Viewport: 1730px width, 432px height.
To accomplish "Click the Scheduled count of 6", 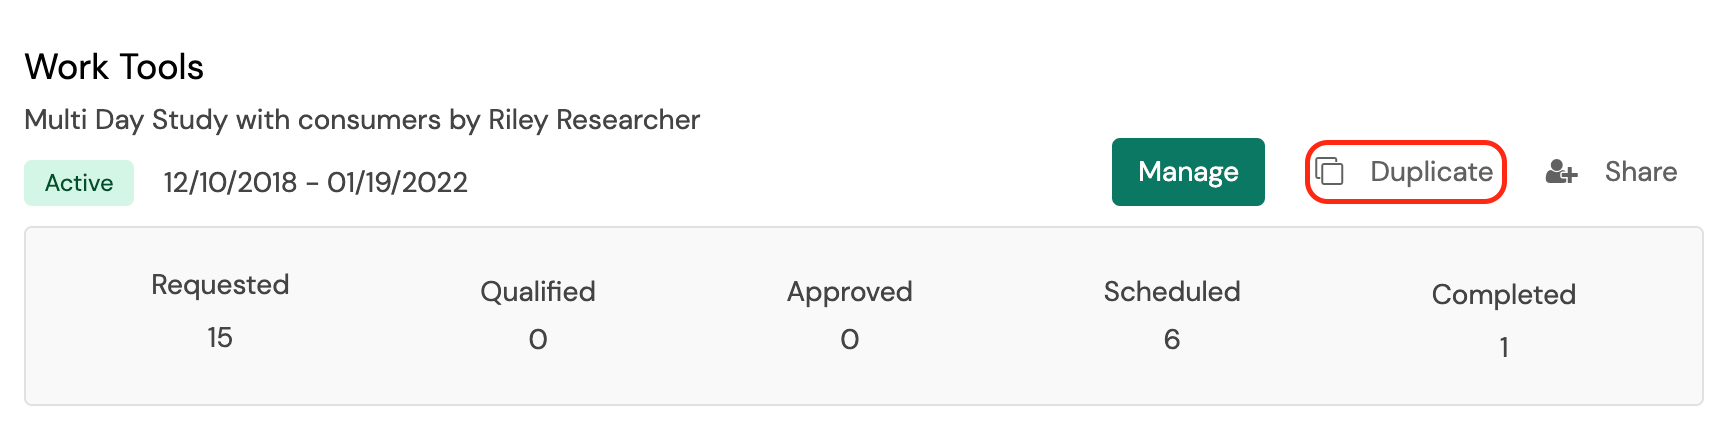I will [x=1172, y=340].
